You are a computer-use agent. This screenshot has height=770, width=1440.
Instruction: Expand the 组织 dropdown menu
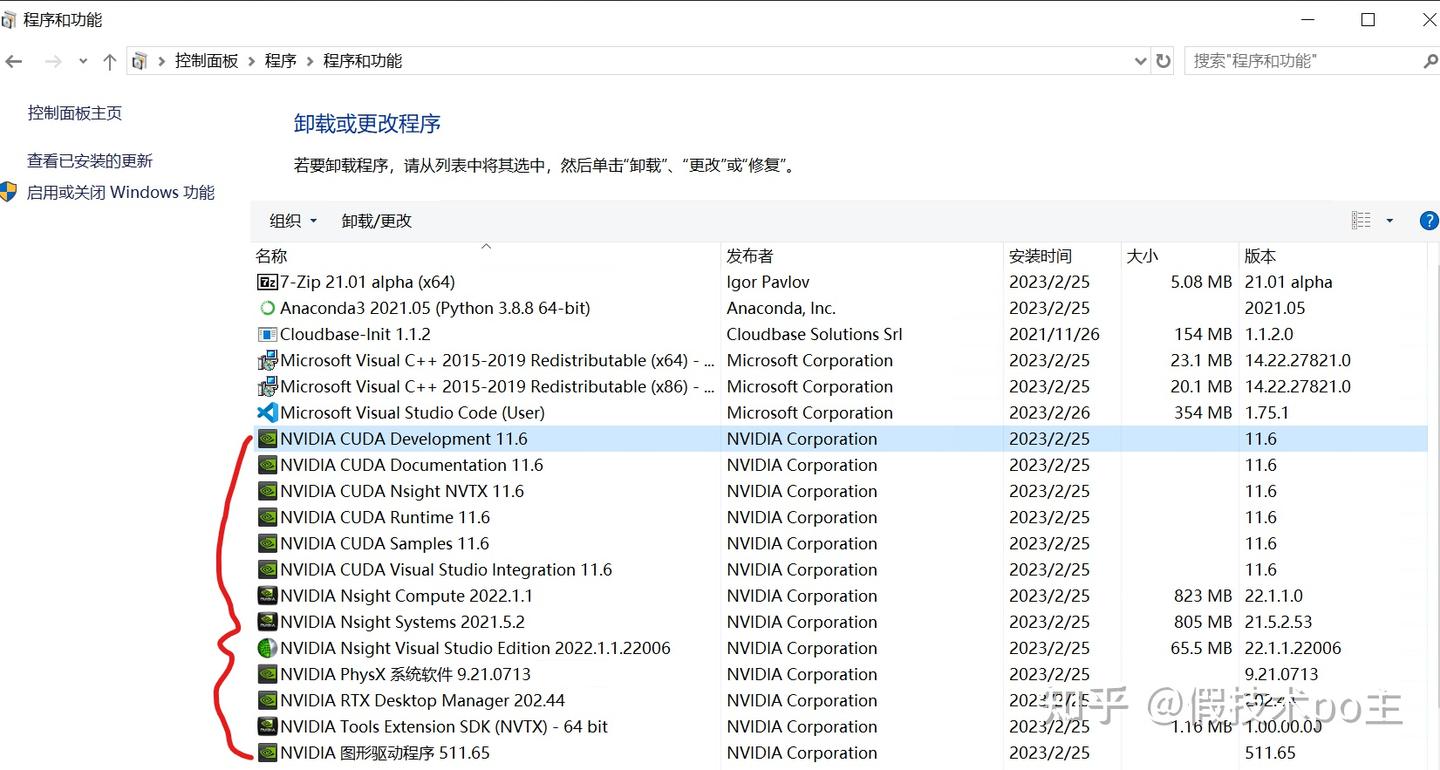(x=293, y=221)
